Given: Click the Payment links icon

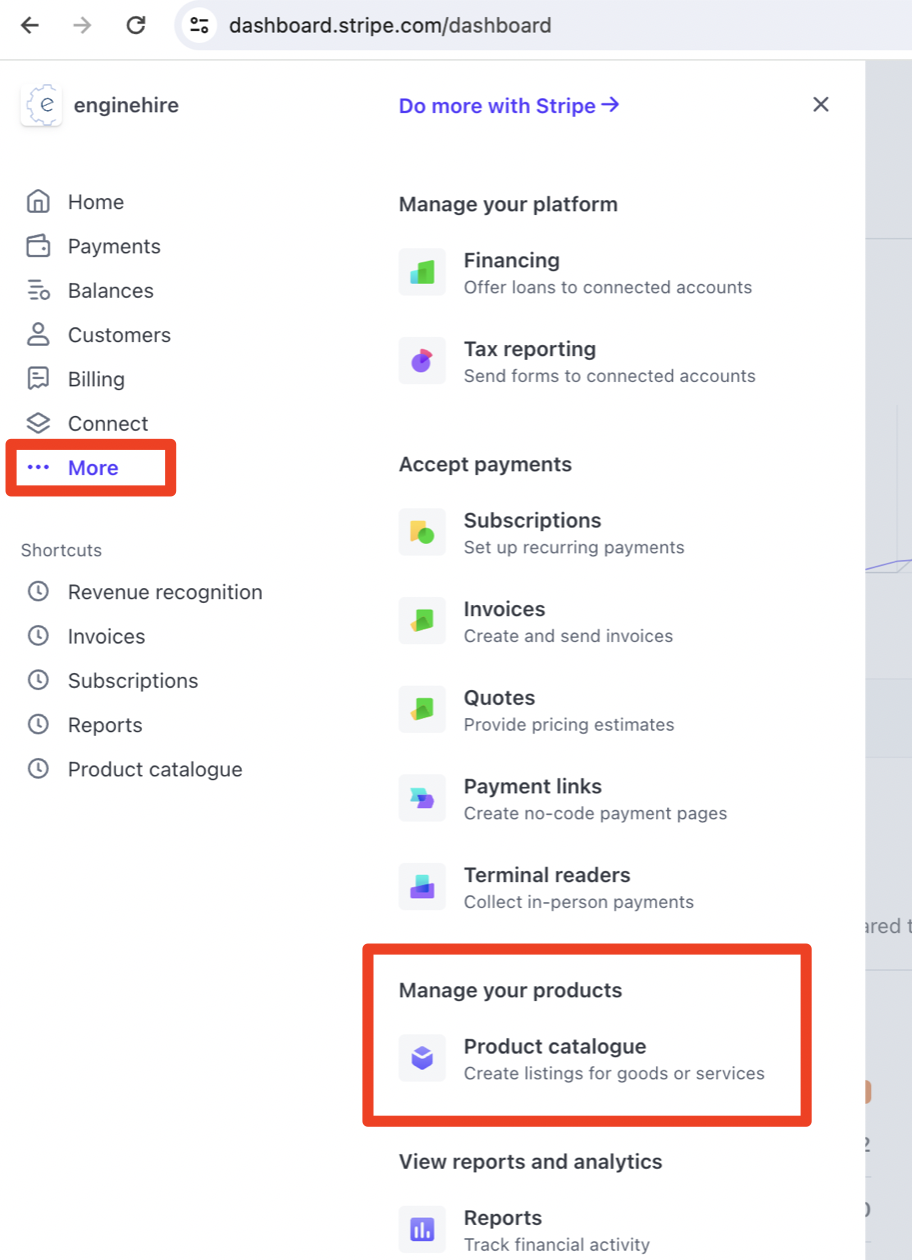Looking at the screenshot, I should 422,798.
